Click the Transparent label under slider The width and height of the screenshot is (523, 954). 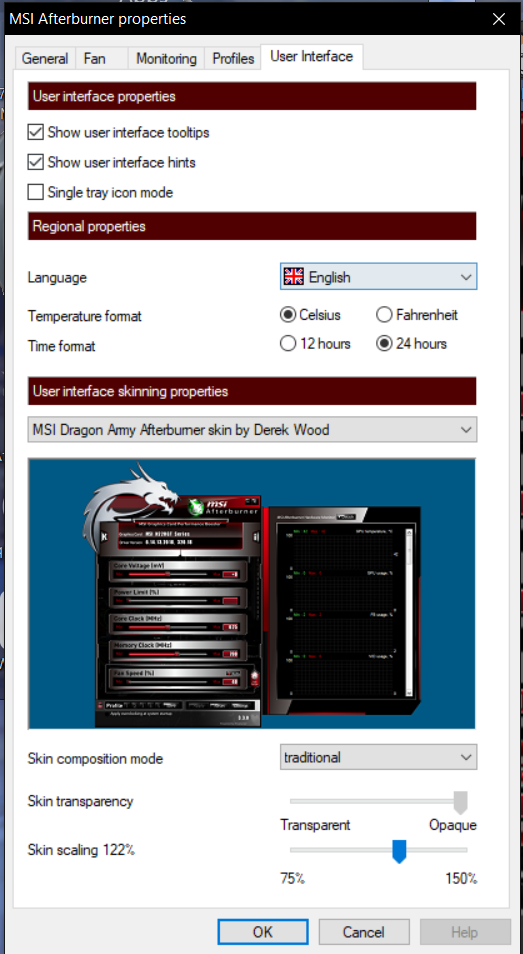315,826
